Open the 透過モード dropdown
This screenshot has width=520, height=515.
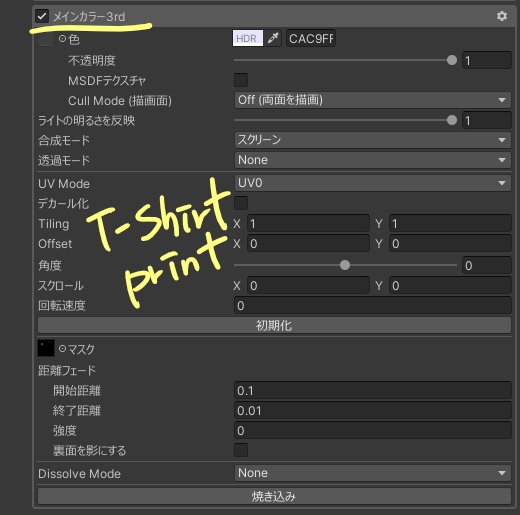tap(373, 160)
